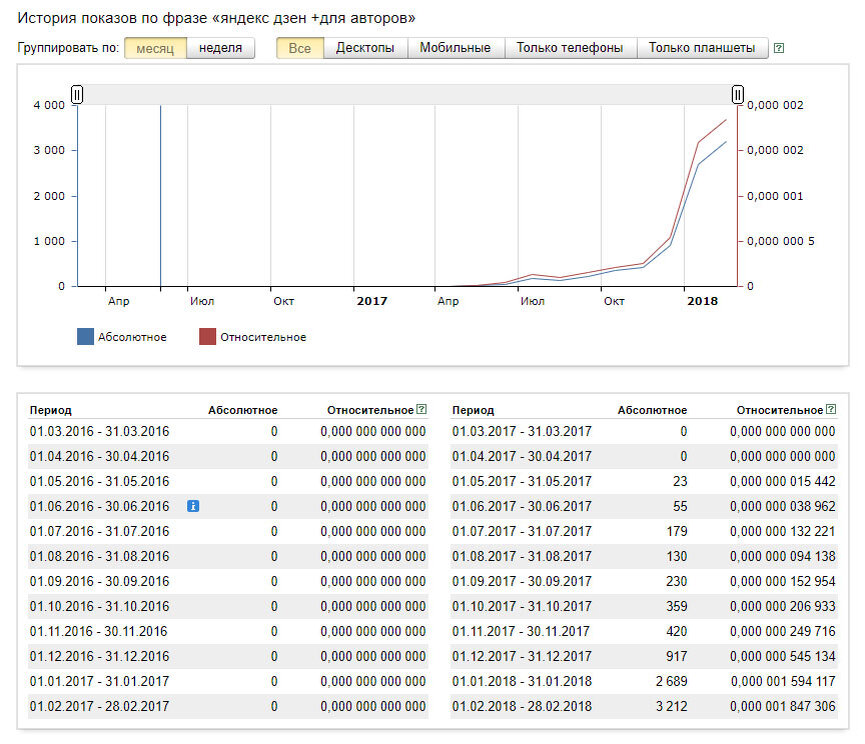Click absolute value 420
865x744 pixels.
click(676, 631)
